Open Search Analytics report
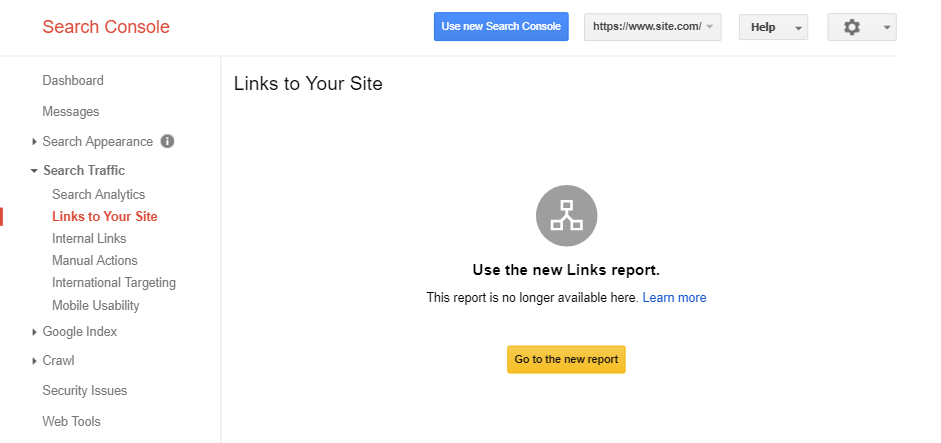 (x=98, y=194)
